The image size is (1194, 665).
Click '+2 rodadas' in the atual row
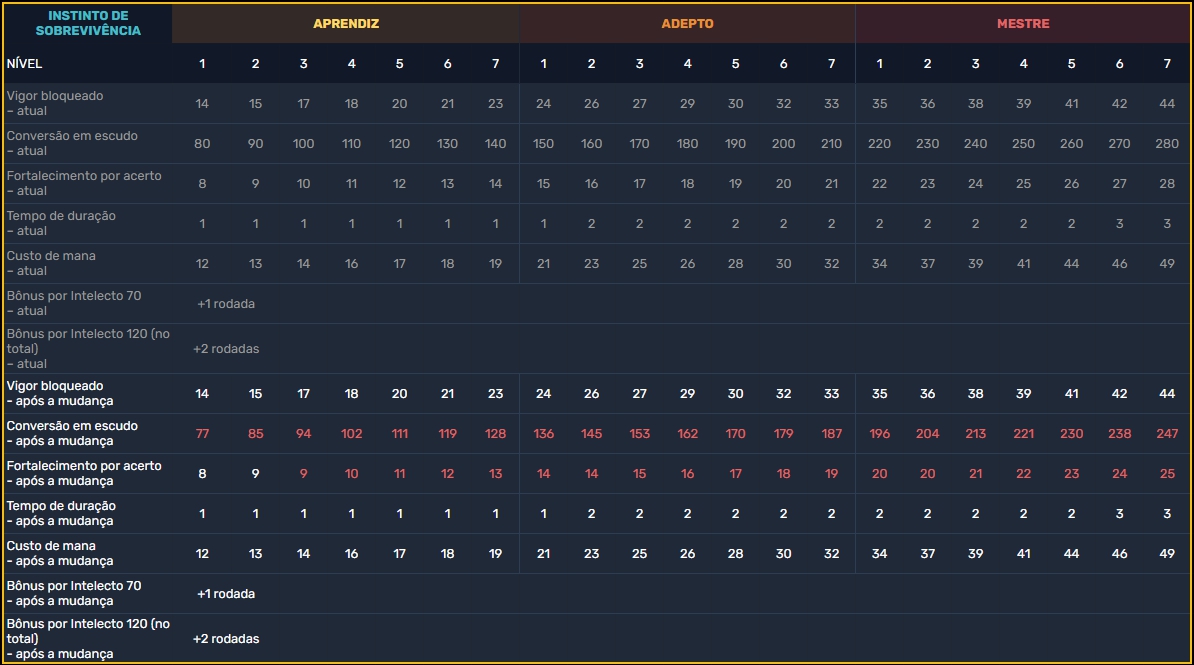[225, 349]
